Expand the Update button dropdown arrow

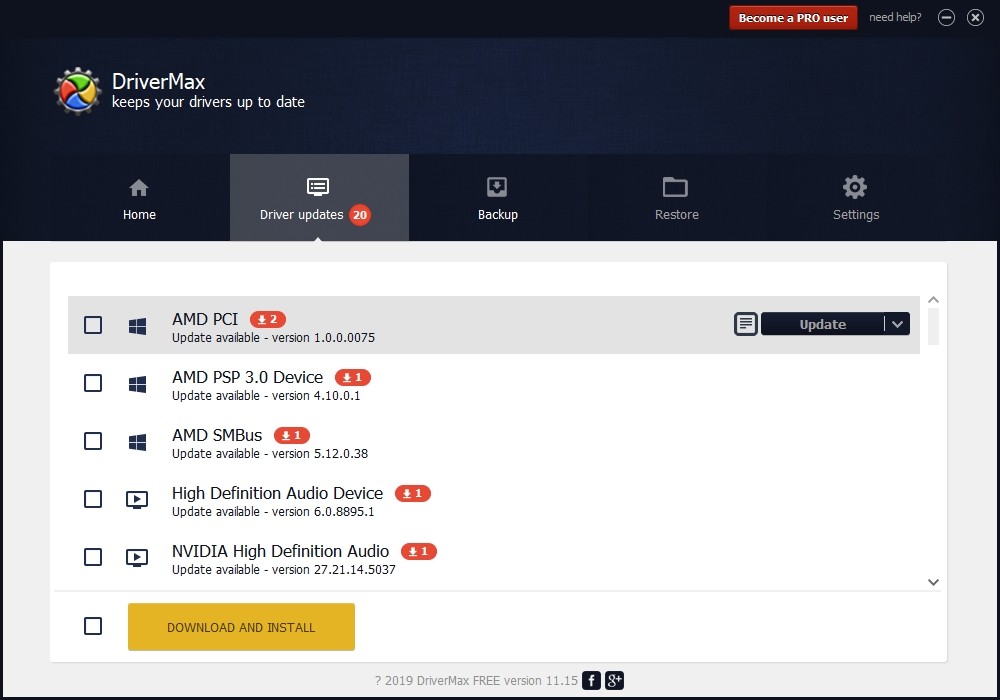[x=897, y=324]
